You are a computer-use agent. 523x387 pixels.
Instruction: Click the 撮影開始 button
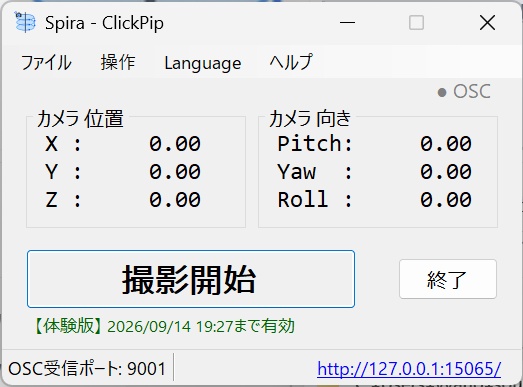[x=191, y=279]
